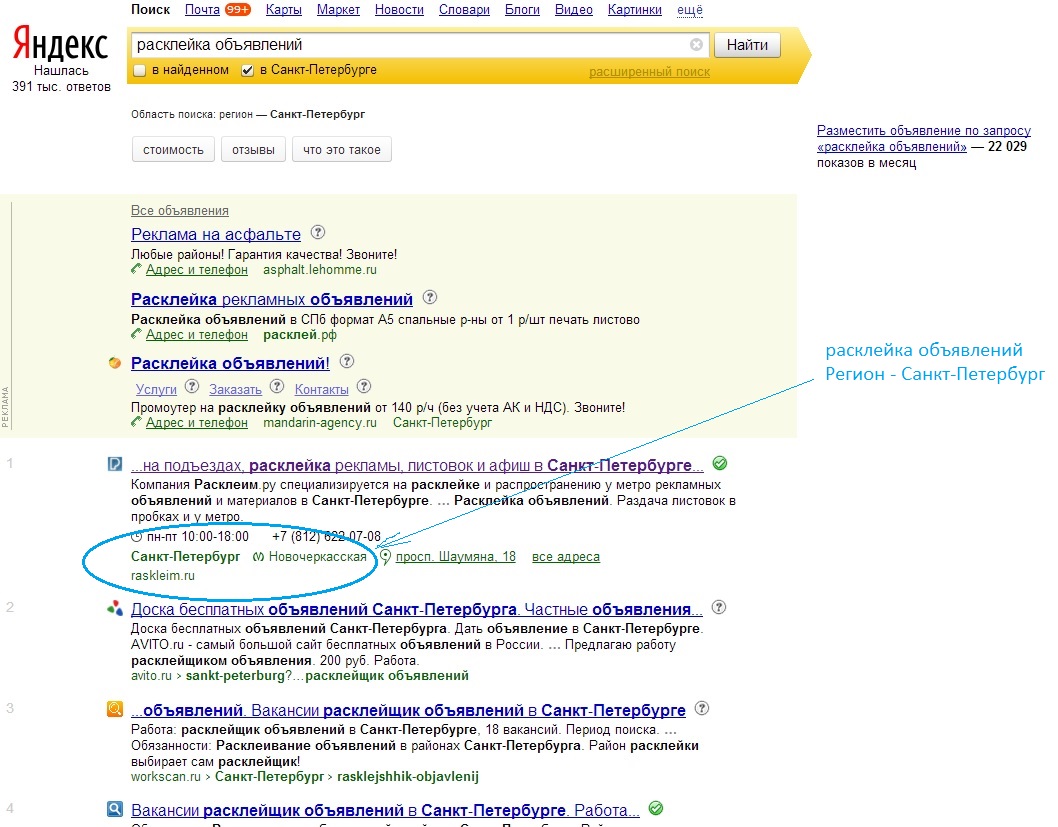Image resolution: width=1058 pixels, height=827 pixels.
Task: Click the metro icon next to Новочеркасская
Action: [x=258, y=557]
